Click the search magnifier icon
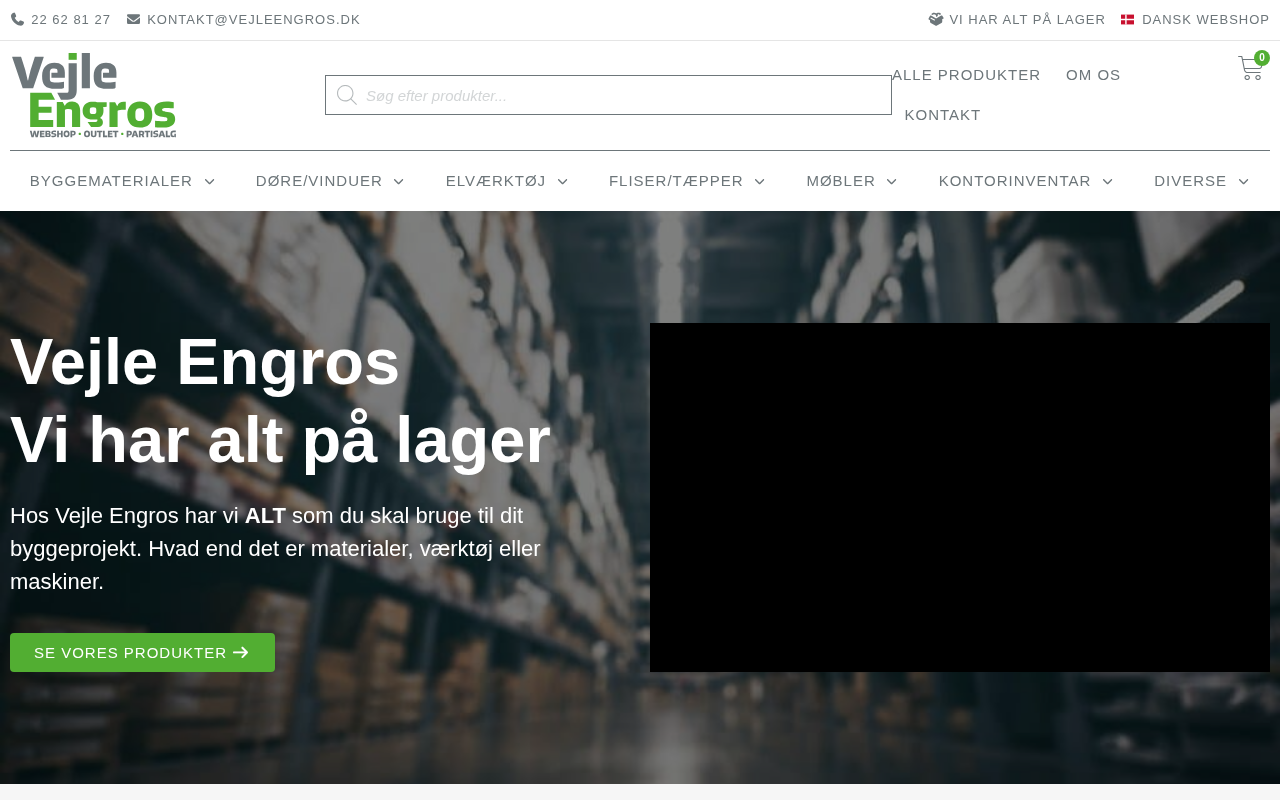Viewport: 1280px width, 800px height. point(347,95)
